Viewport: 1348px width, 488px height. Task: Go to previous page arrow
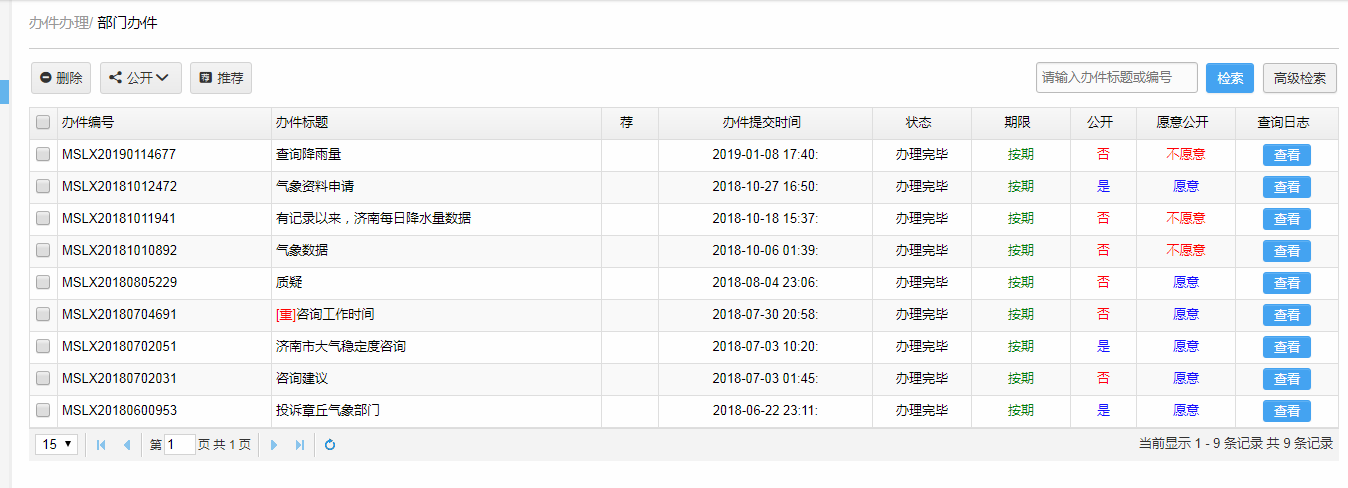coord(127,445)
